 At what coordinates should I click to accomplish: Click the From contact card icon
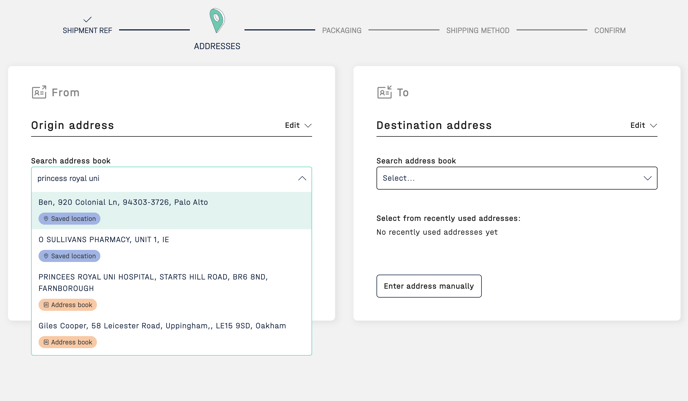pos(39,92)
